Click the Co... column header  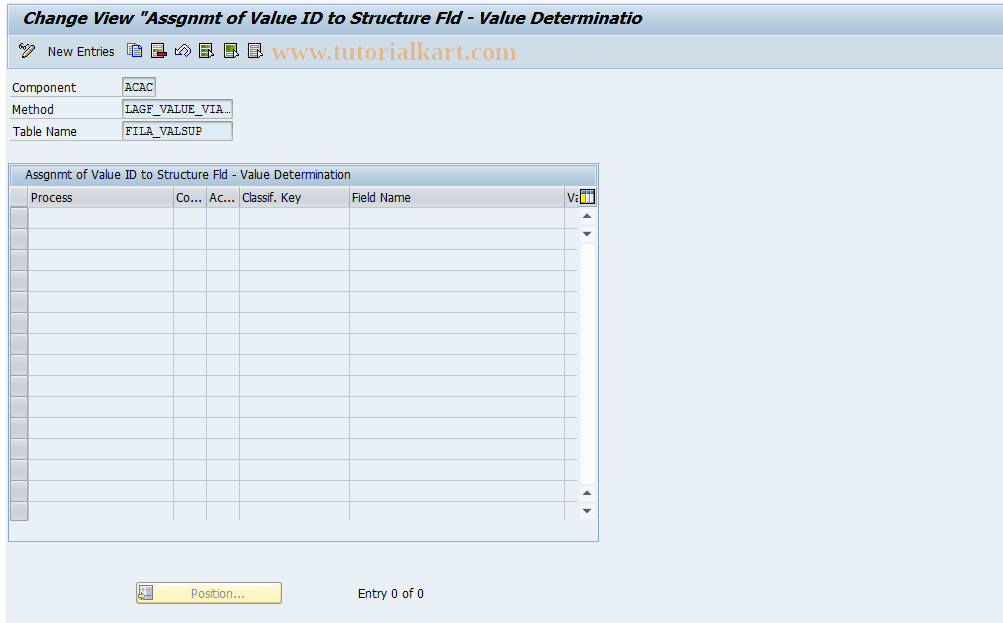190,198
